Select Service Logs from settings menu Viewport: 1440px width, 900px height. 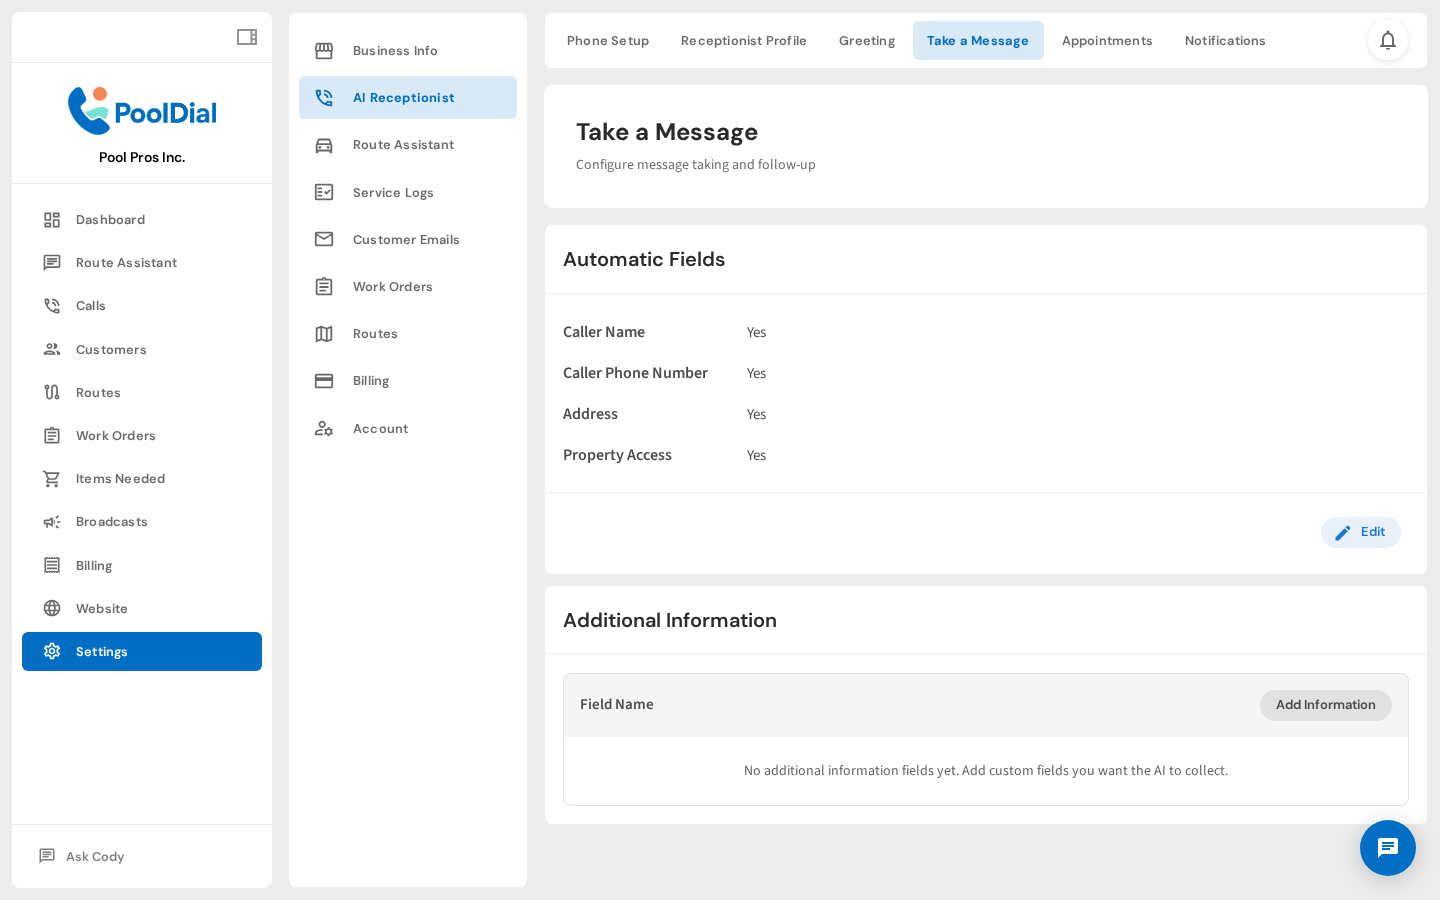pos(393,192)
